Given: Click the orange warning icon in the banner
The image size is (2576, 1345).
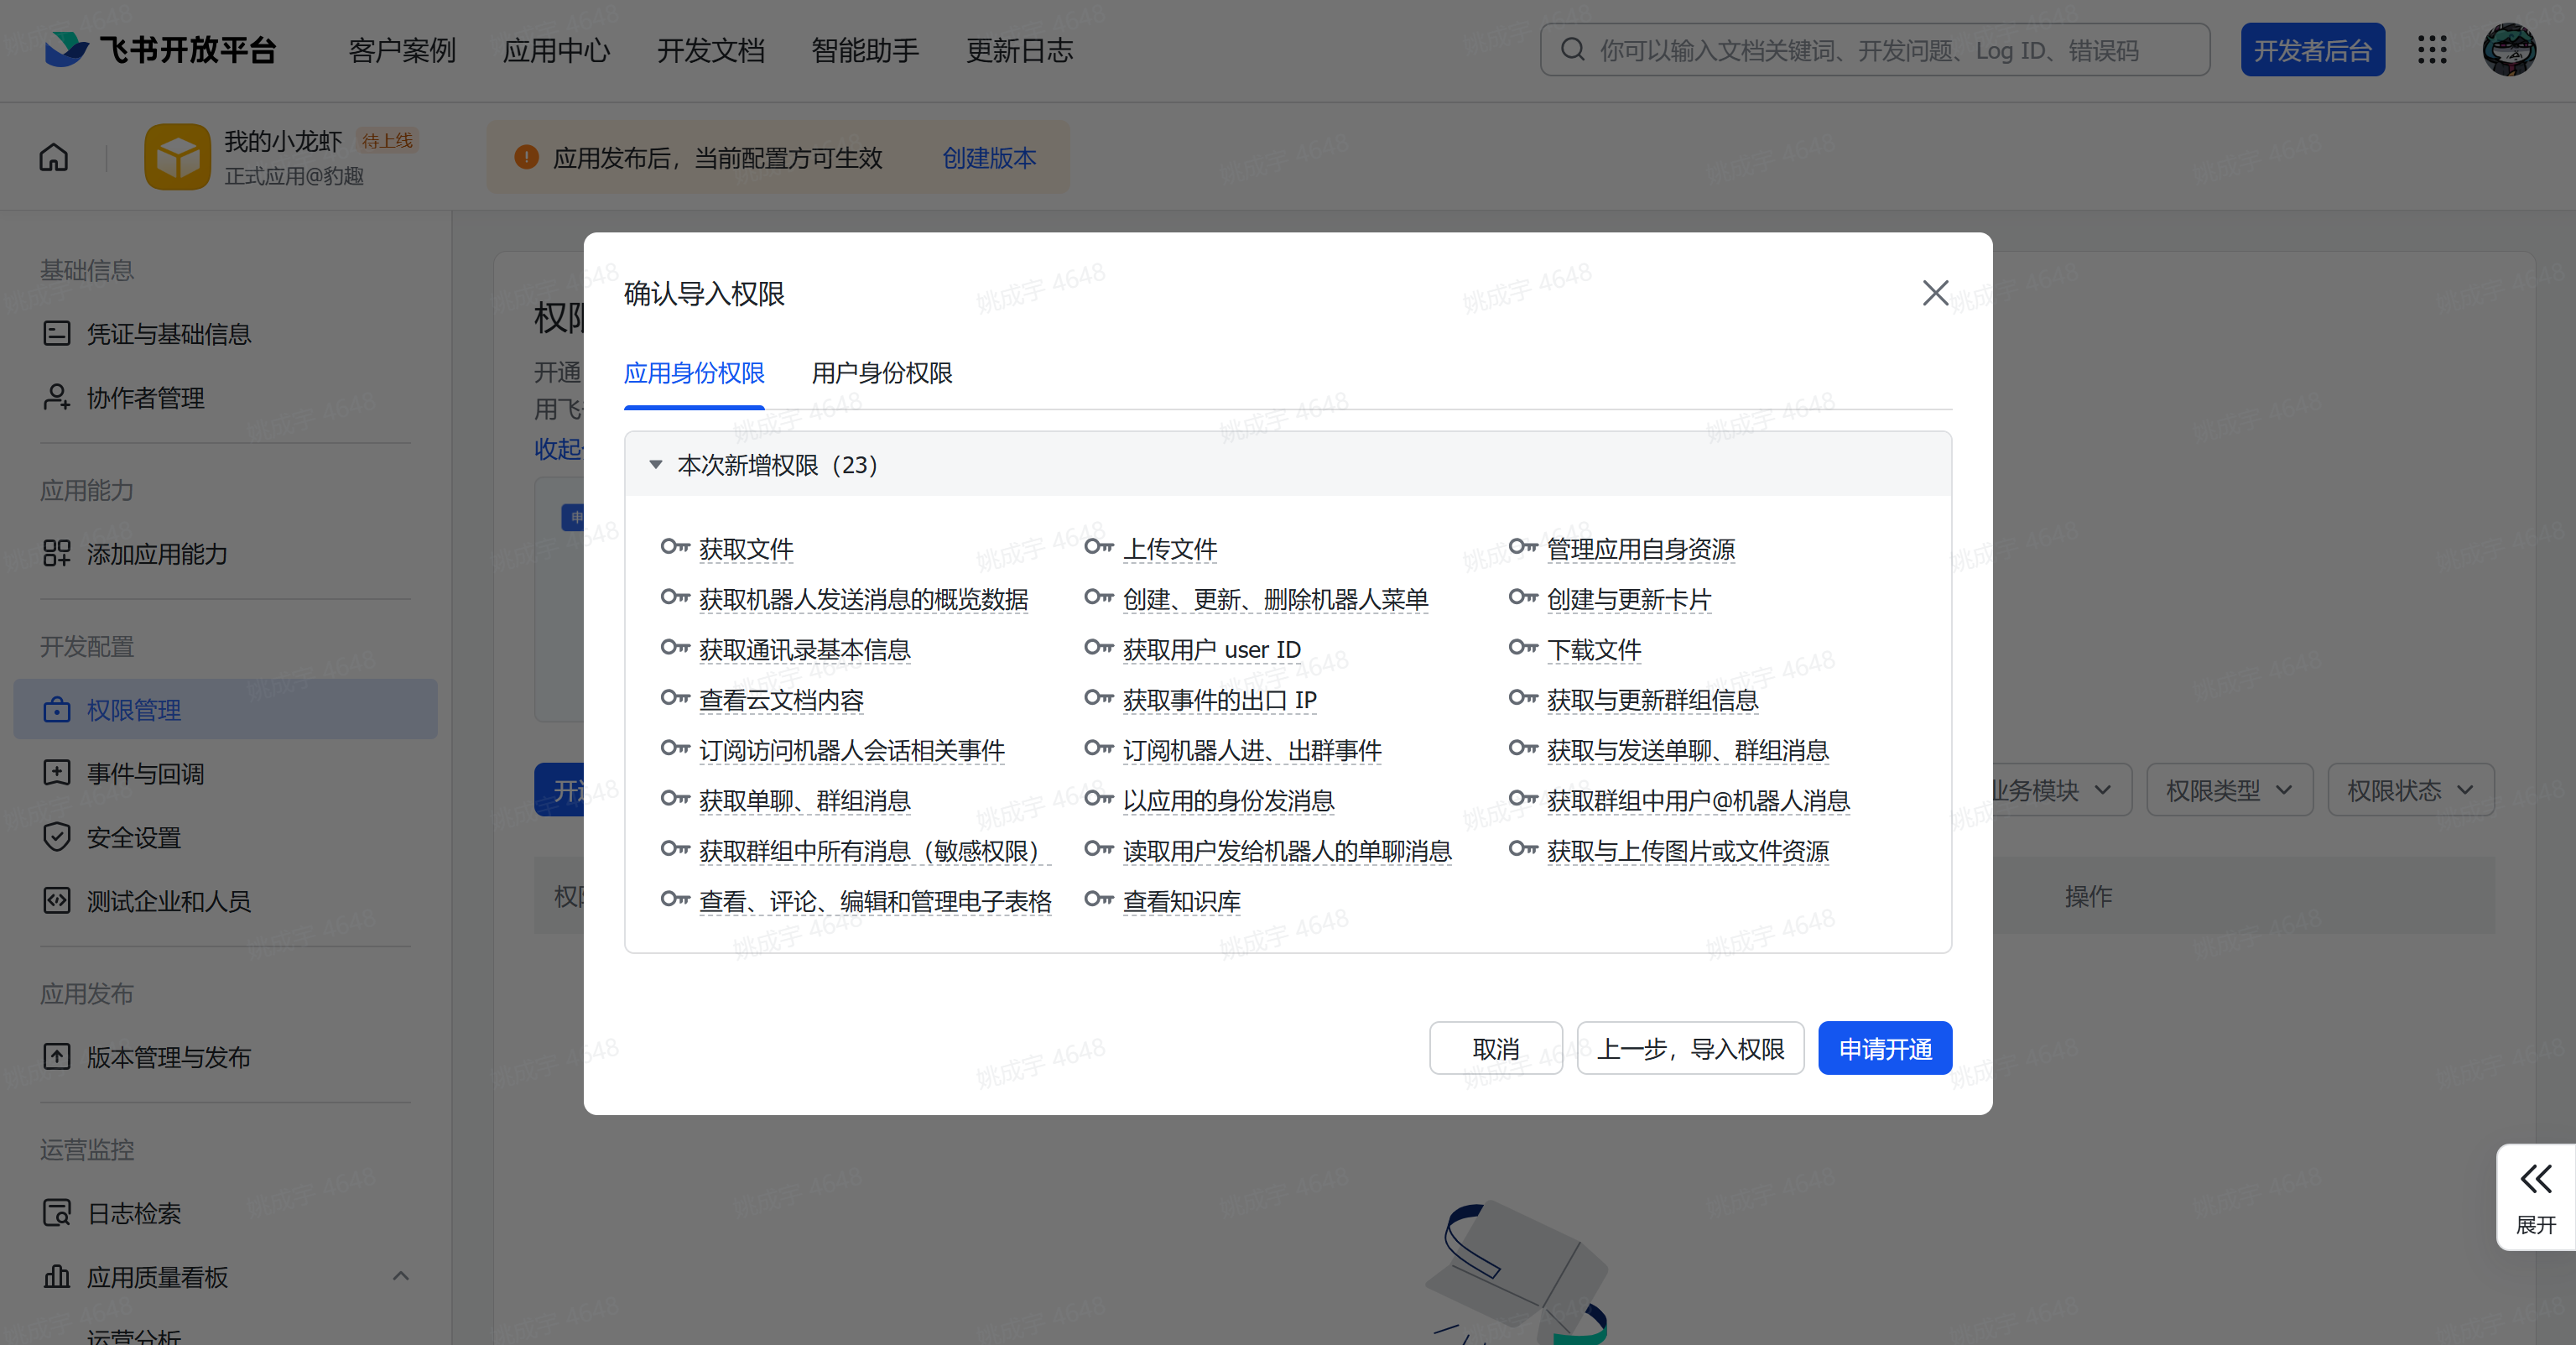Looking at the screenshot, I should point(526,157).
